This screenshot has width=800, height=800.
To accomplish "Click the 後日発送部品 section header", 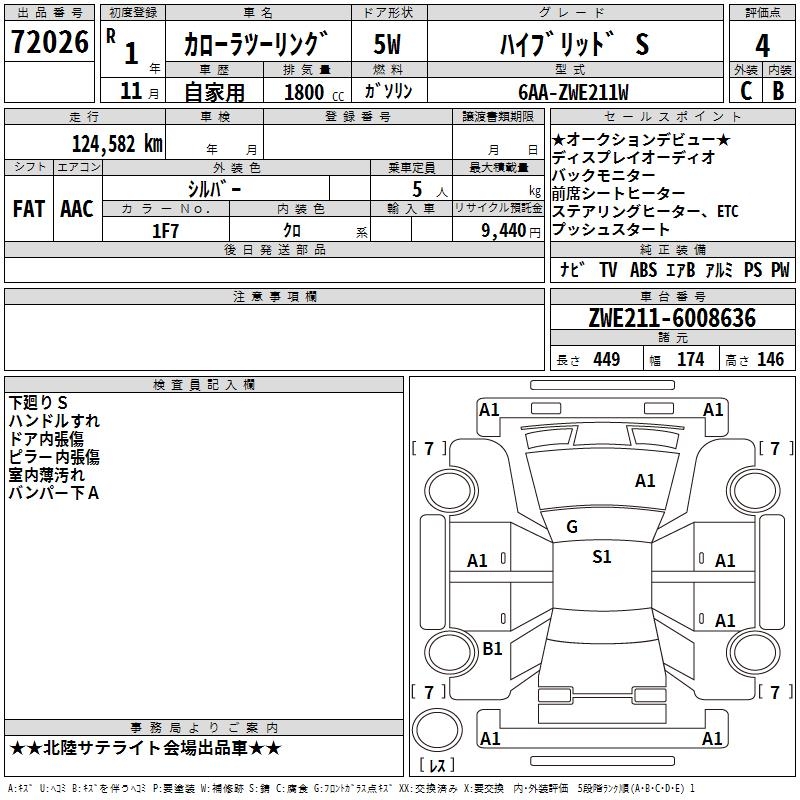I will [274, 249].
